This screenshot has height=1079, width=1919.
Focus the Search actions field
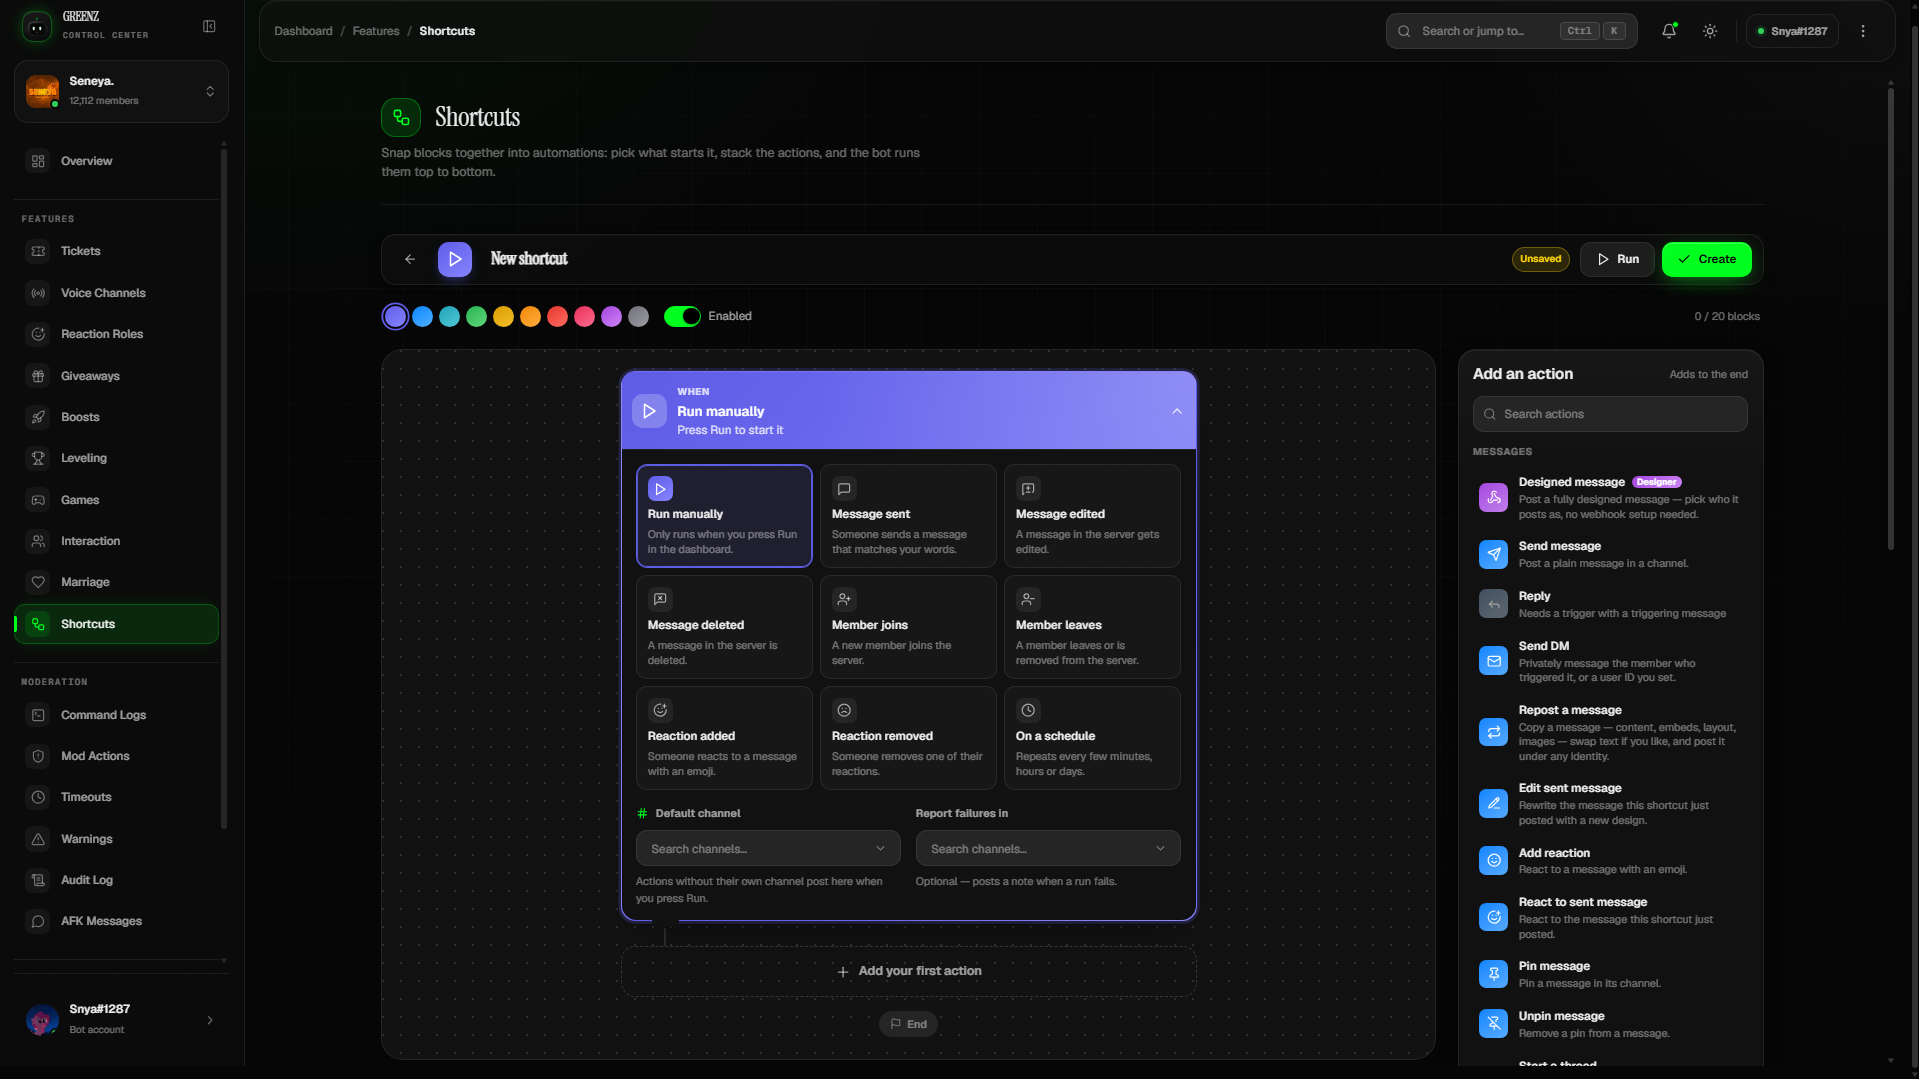(x=1610, y=414)
